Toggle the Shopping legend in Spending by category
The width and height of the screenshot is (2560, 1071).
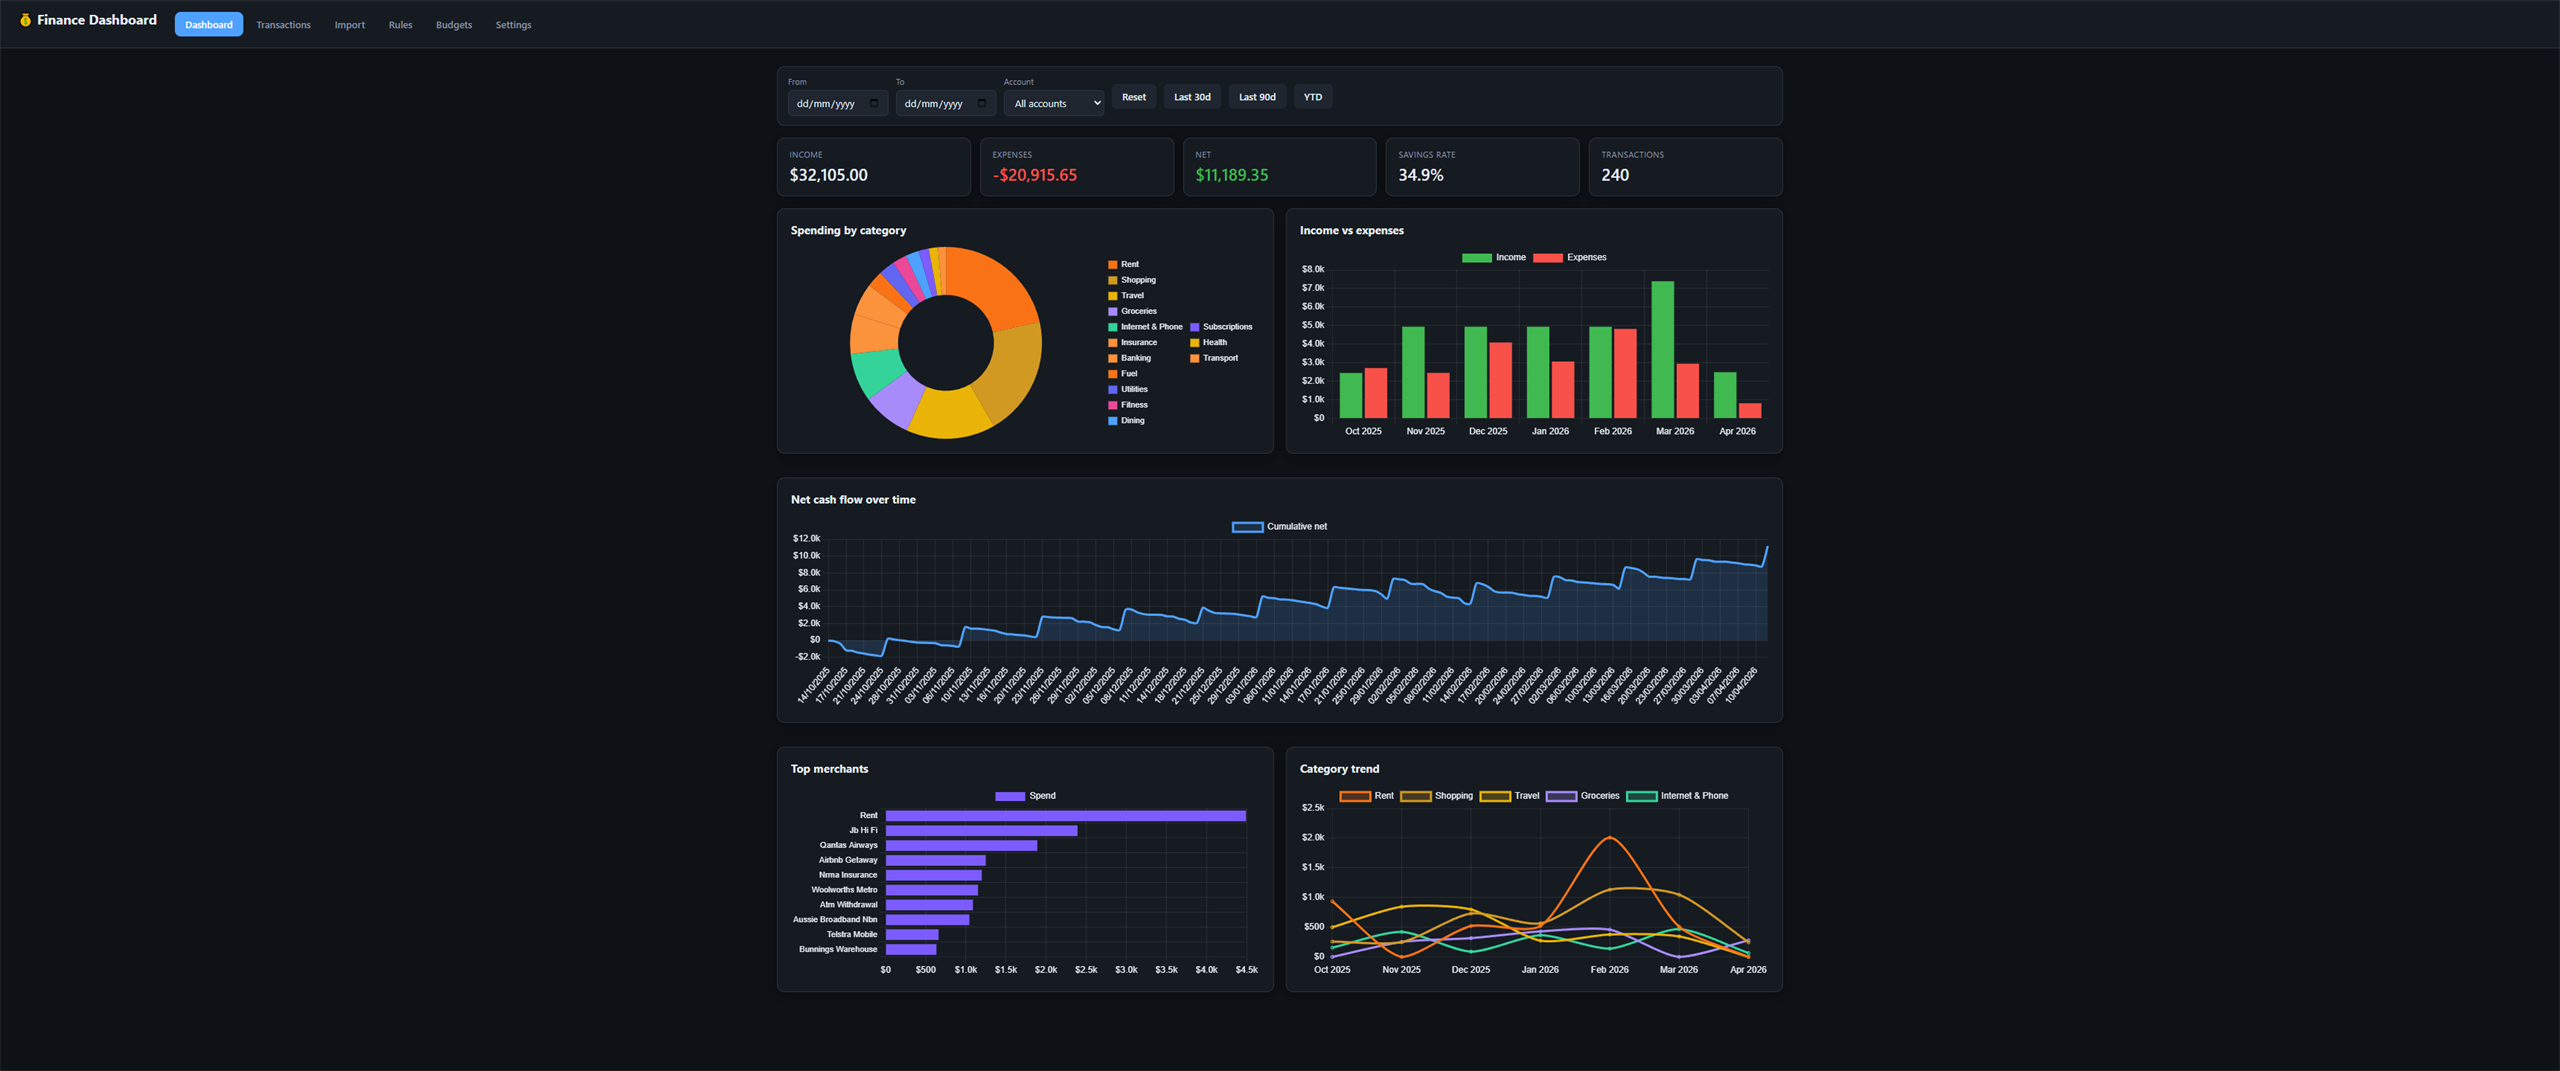click(x=1132, y=280)
